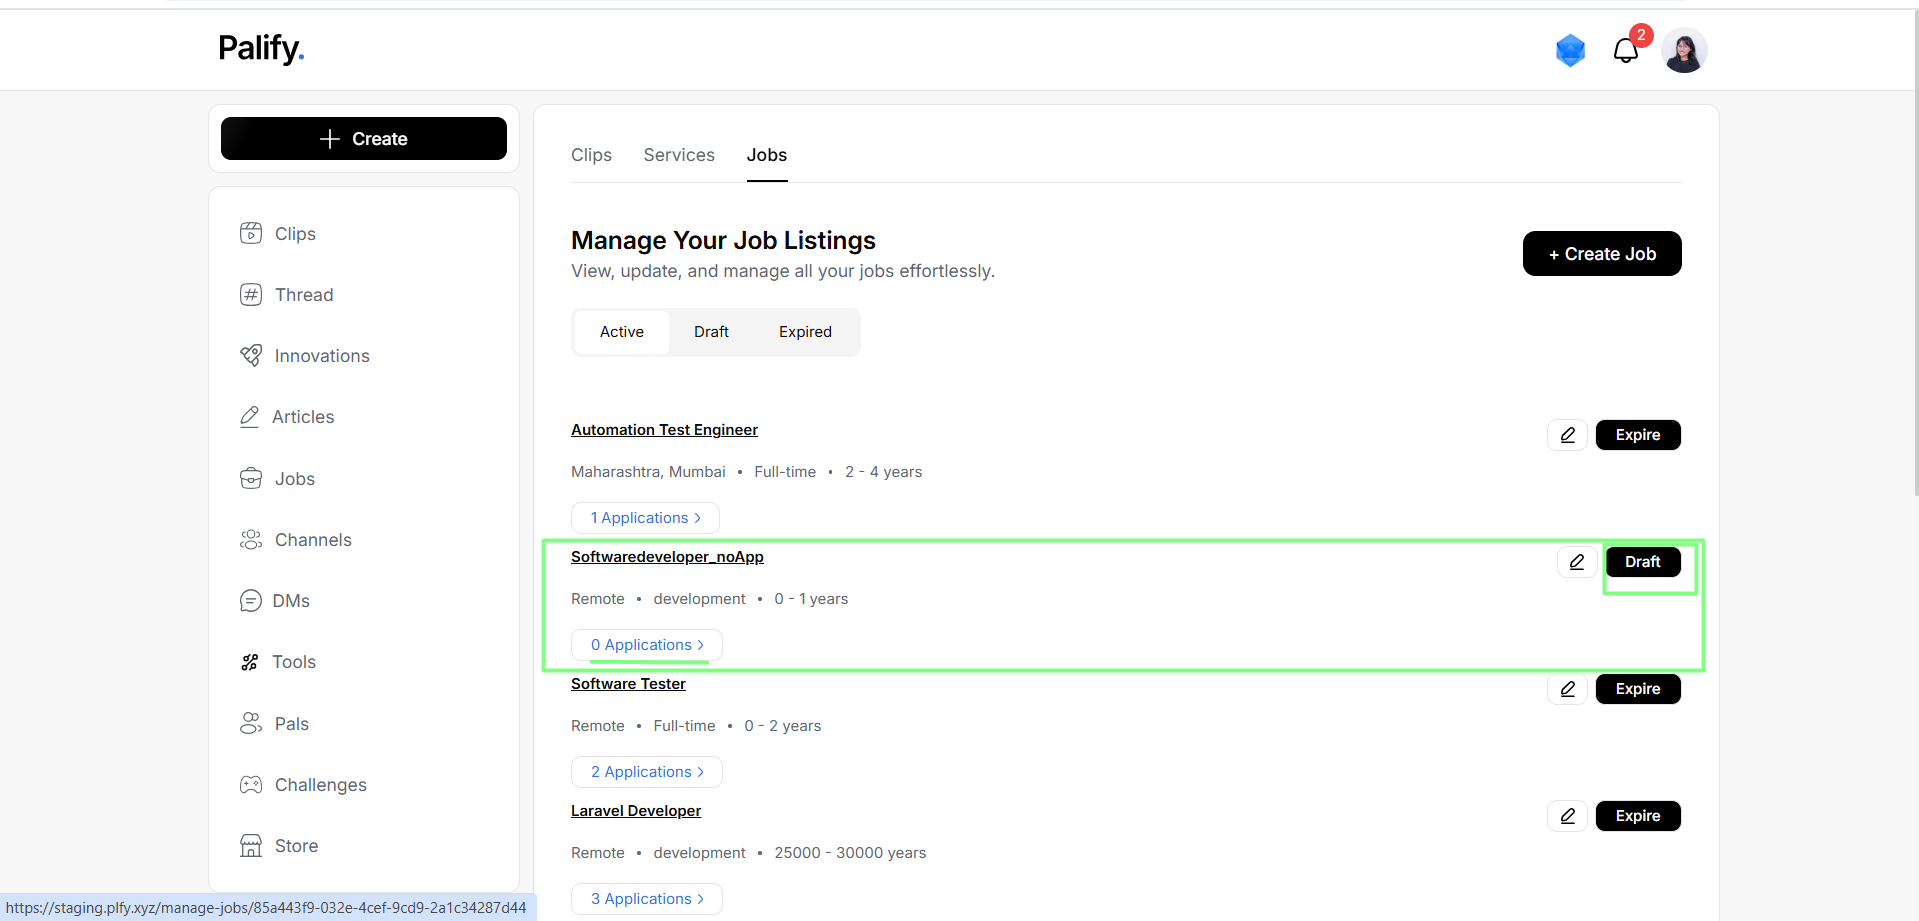View 2 Applications for Software Tester
This screenshot has width=1919, height=921.
(647, 772)
